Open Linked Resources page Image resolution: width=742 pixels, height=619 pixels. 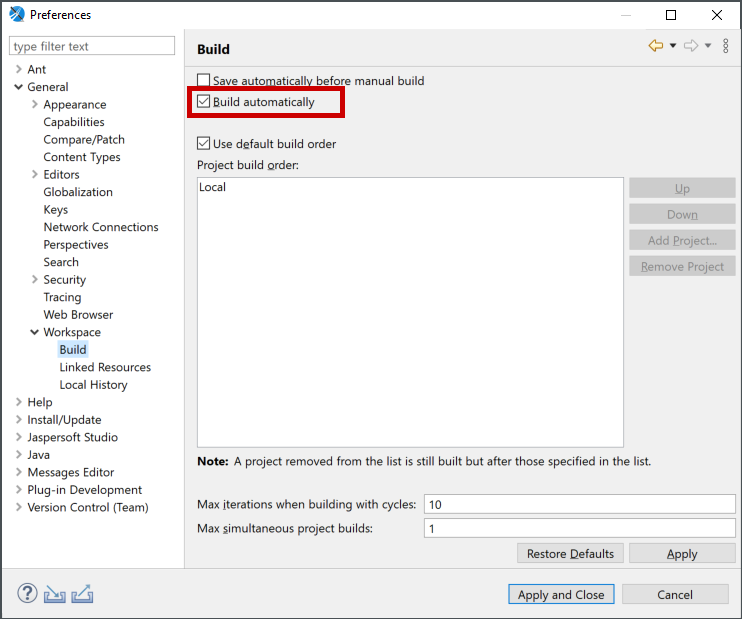[105, 367]
